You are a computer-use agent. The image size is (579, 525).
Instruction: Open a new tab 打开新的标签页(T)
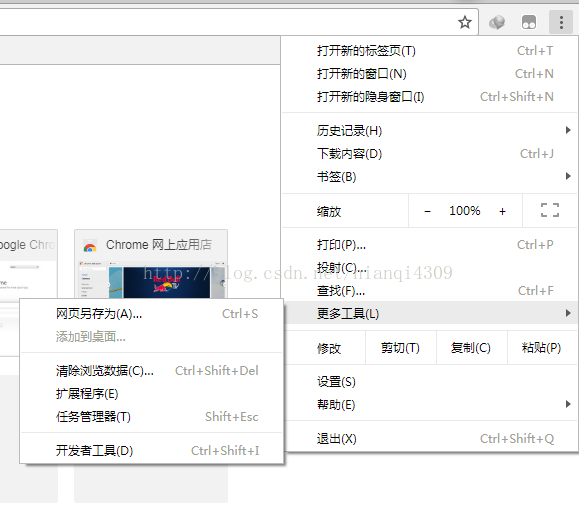(430, 51)
